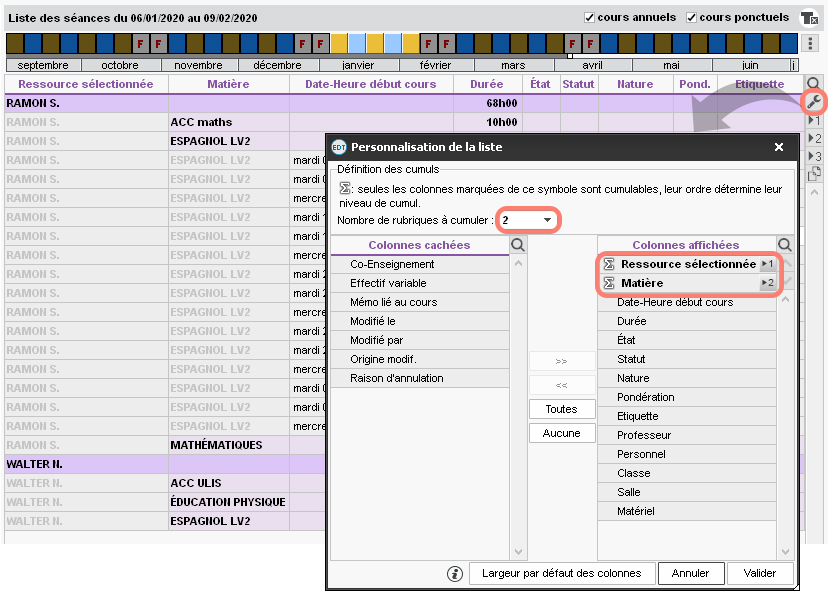Click the scroll-down arrow of Colonnes affichées list
Image resolution: width=837 pixels, height=602 pixels.
785,552
